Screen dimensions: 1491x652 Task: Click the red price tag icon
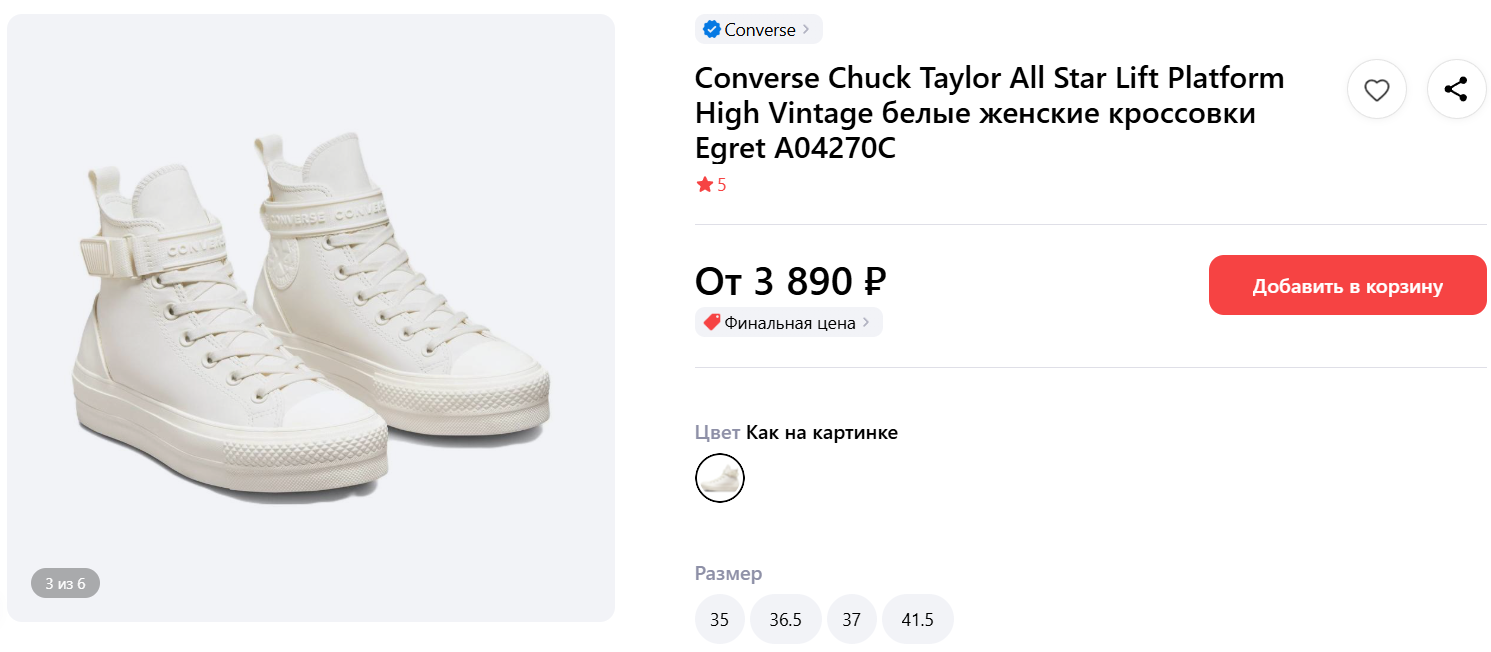711,323
